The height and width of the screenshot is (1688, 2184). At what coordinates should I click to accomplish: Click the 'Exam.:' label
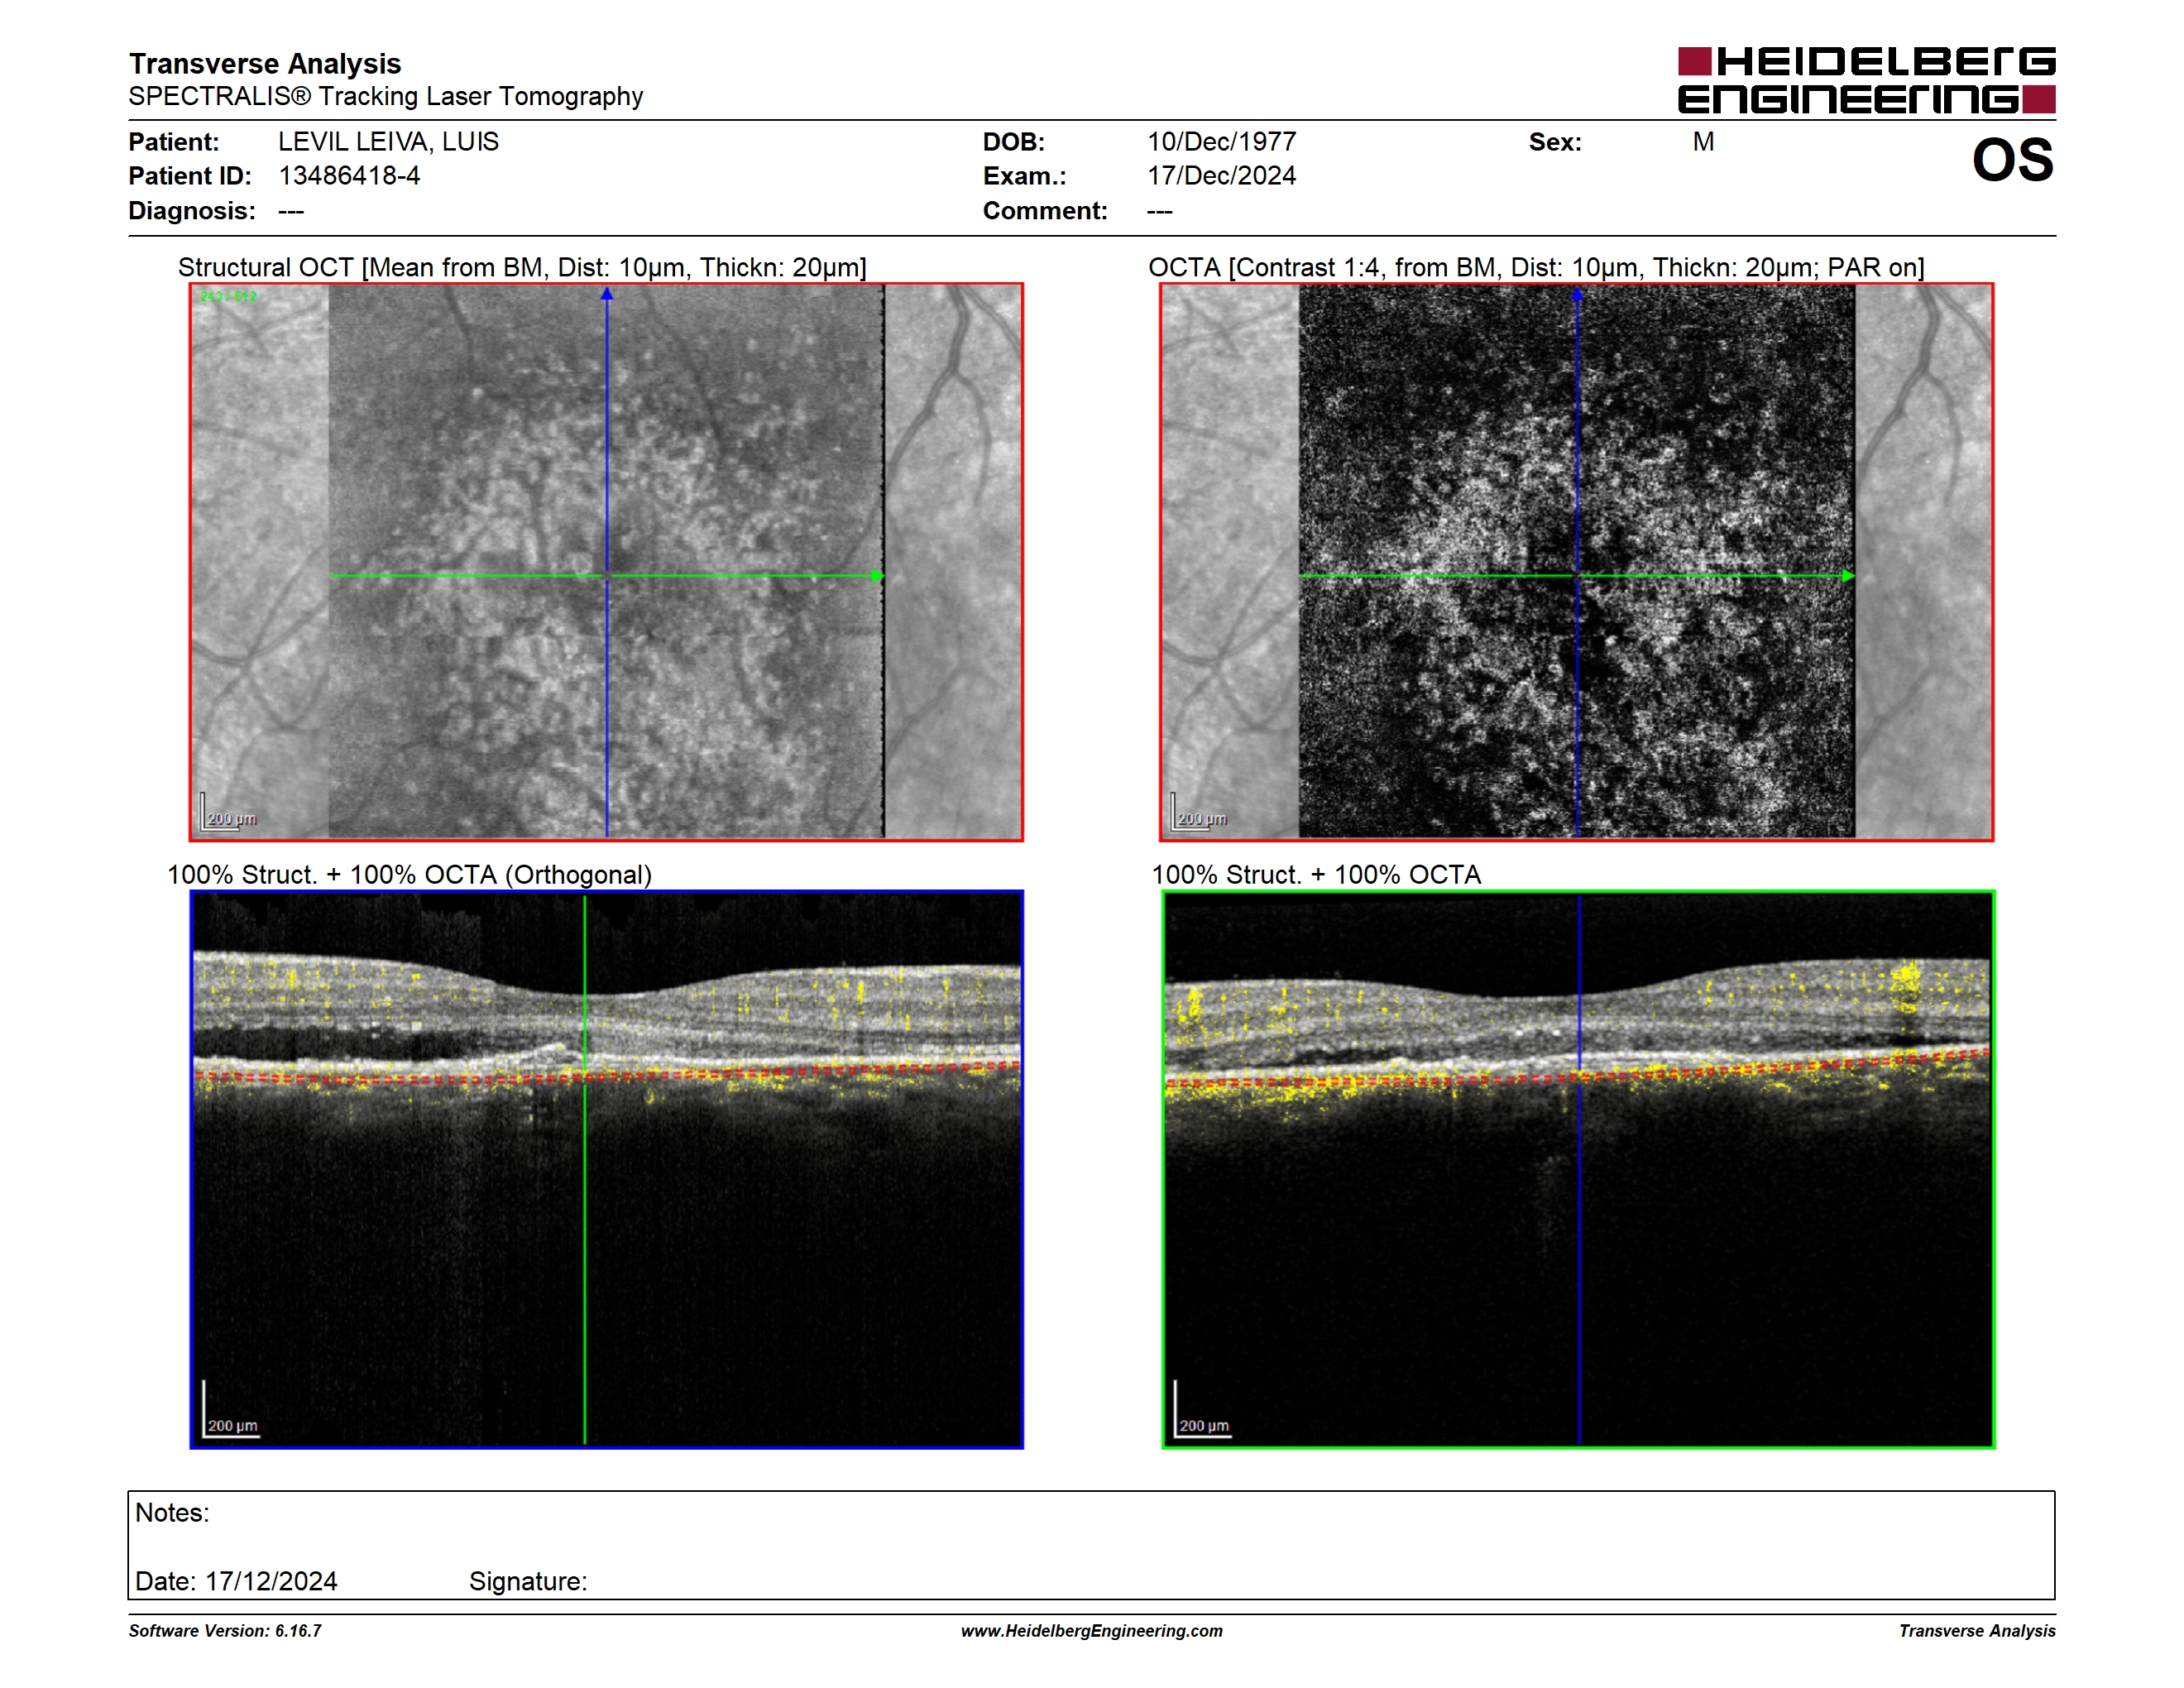(1024, 176)
